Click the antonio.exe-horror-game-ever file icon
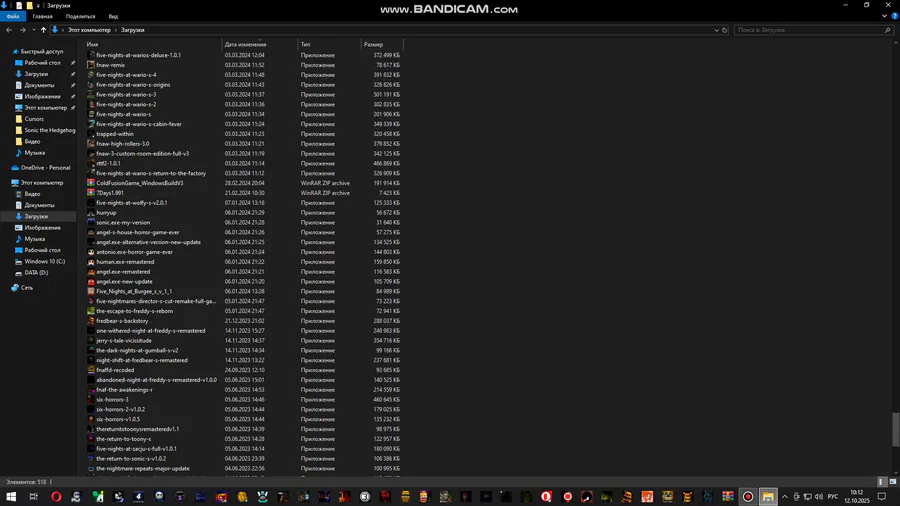Screen dimensions: 900x506 [91, 252]
